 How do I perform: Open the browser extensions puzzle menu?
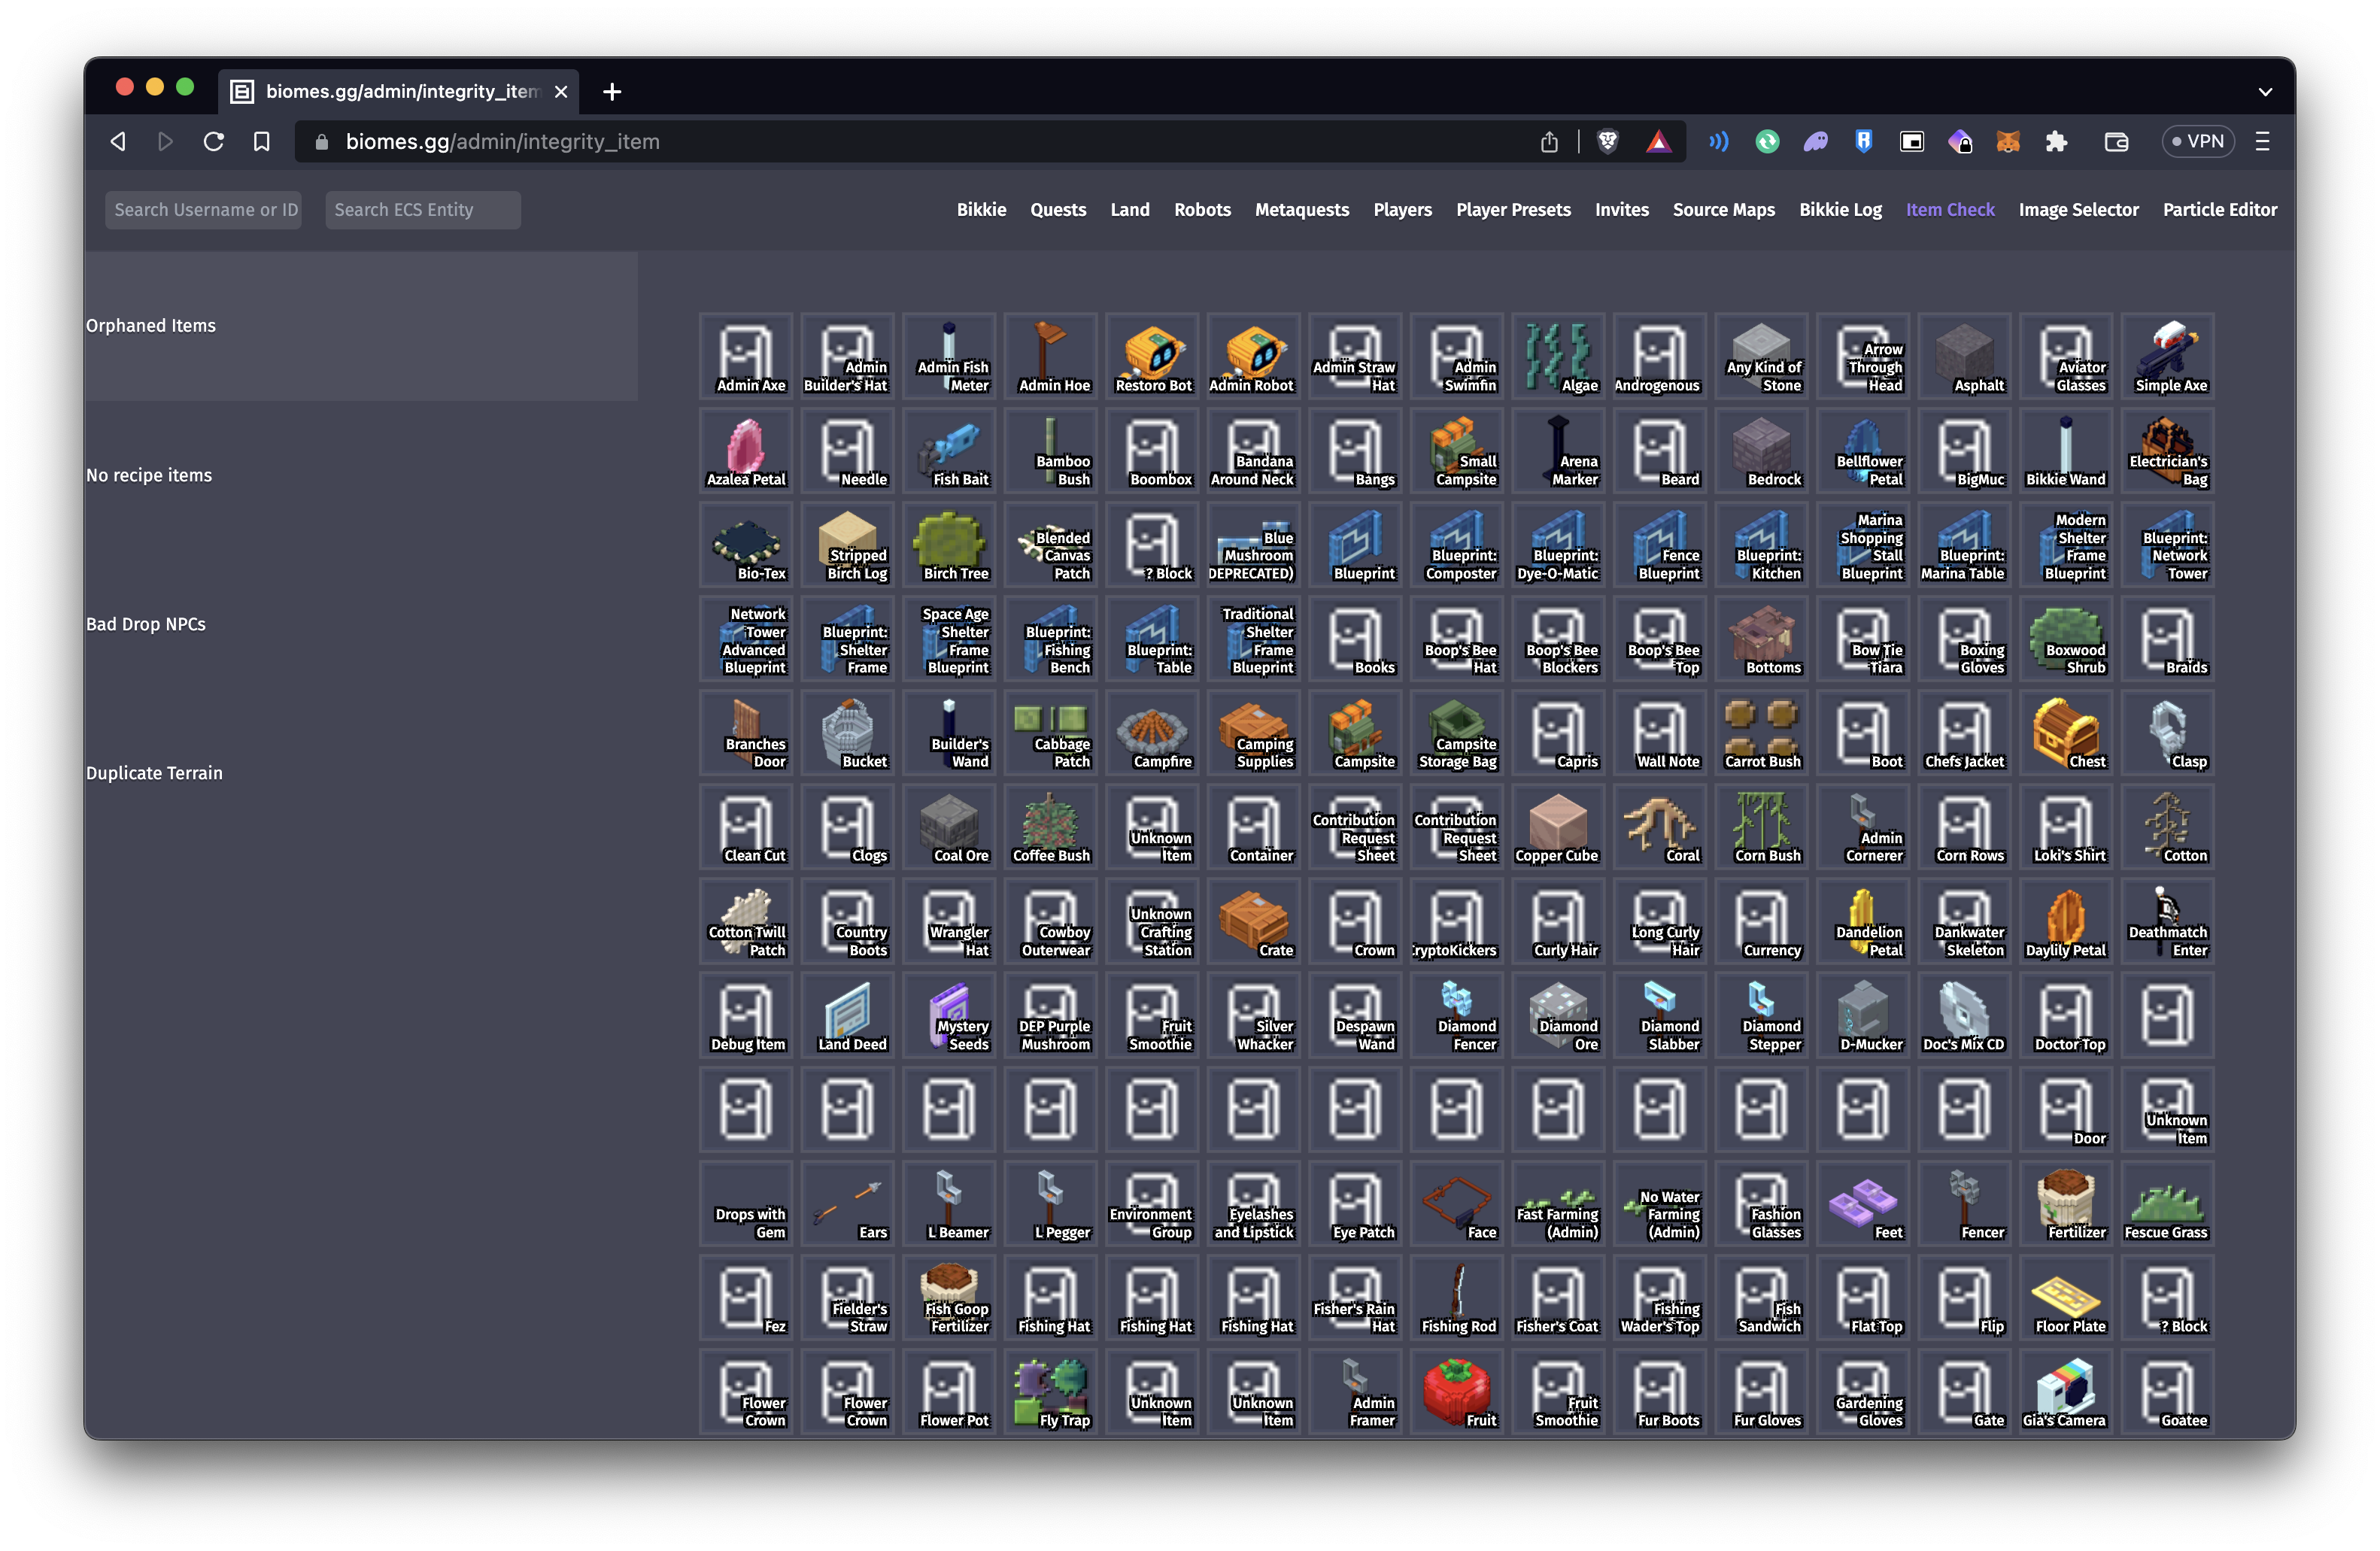click(x=2057, y=142)
